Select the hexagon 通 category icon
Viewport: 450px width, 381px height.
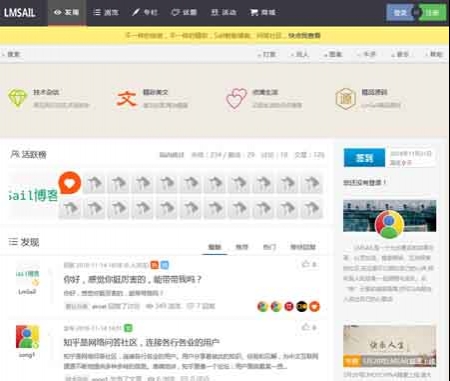pos(346,99)
